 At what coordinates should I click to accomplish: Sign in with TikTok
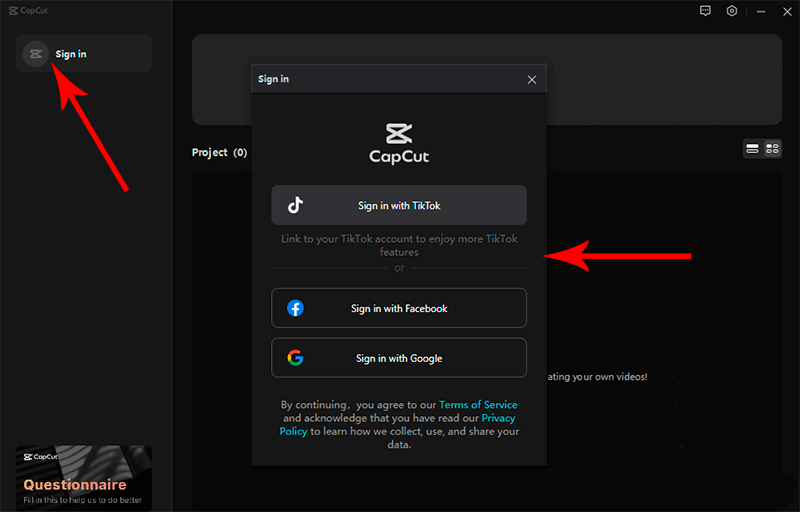tap(399, 205)
